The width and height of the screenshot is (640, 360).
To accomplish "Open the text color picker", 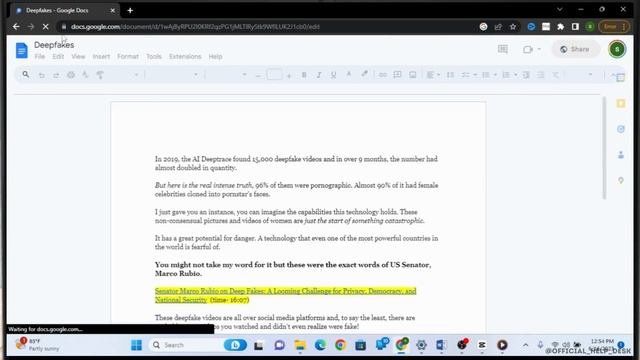I will (x=349, y=74).
